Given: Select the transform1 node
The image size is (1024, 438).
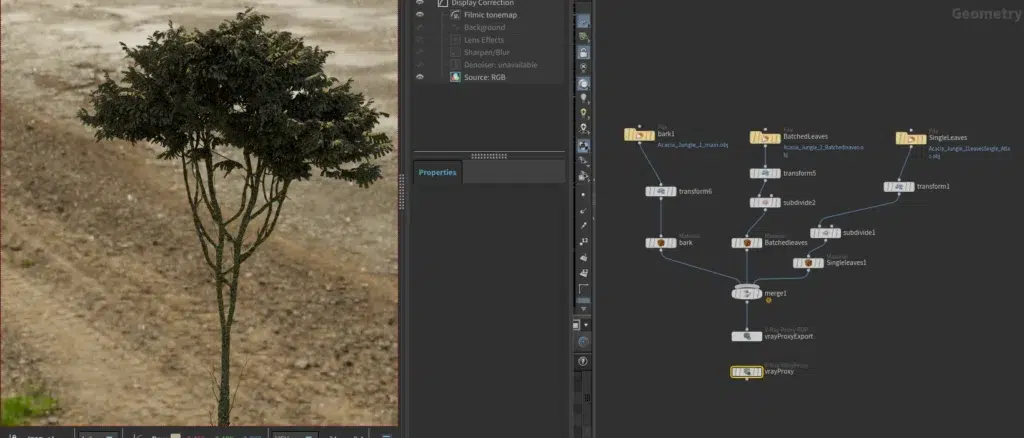Looking at the screenshot, I should (x=899, y=187).
